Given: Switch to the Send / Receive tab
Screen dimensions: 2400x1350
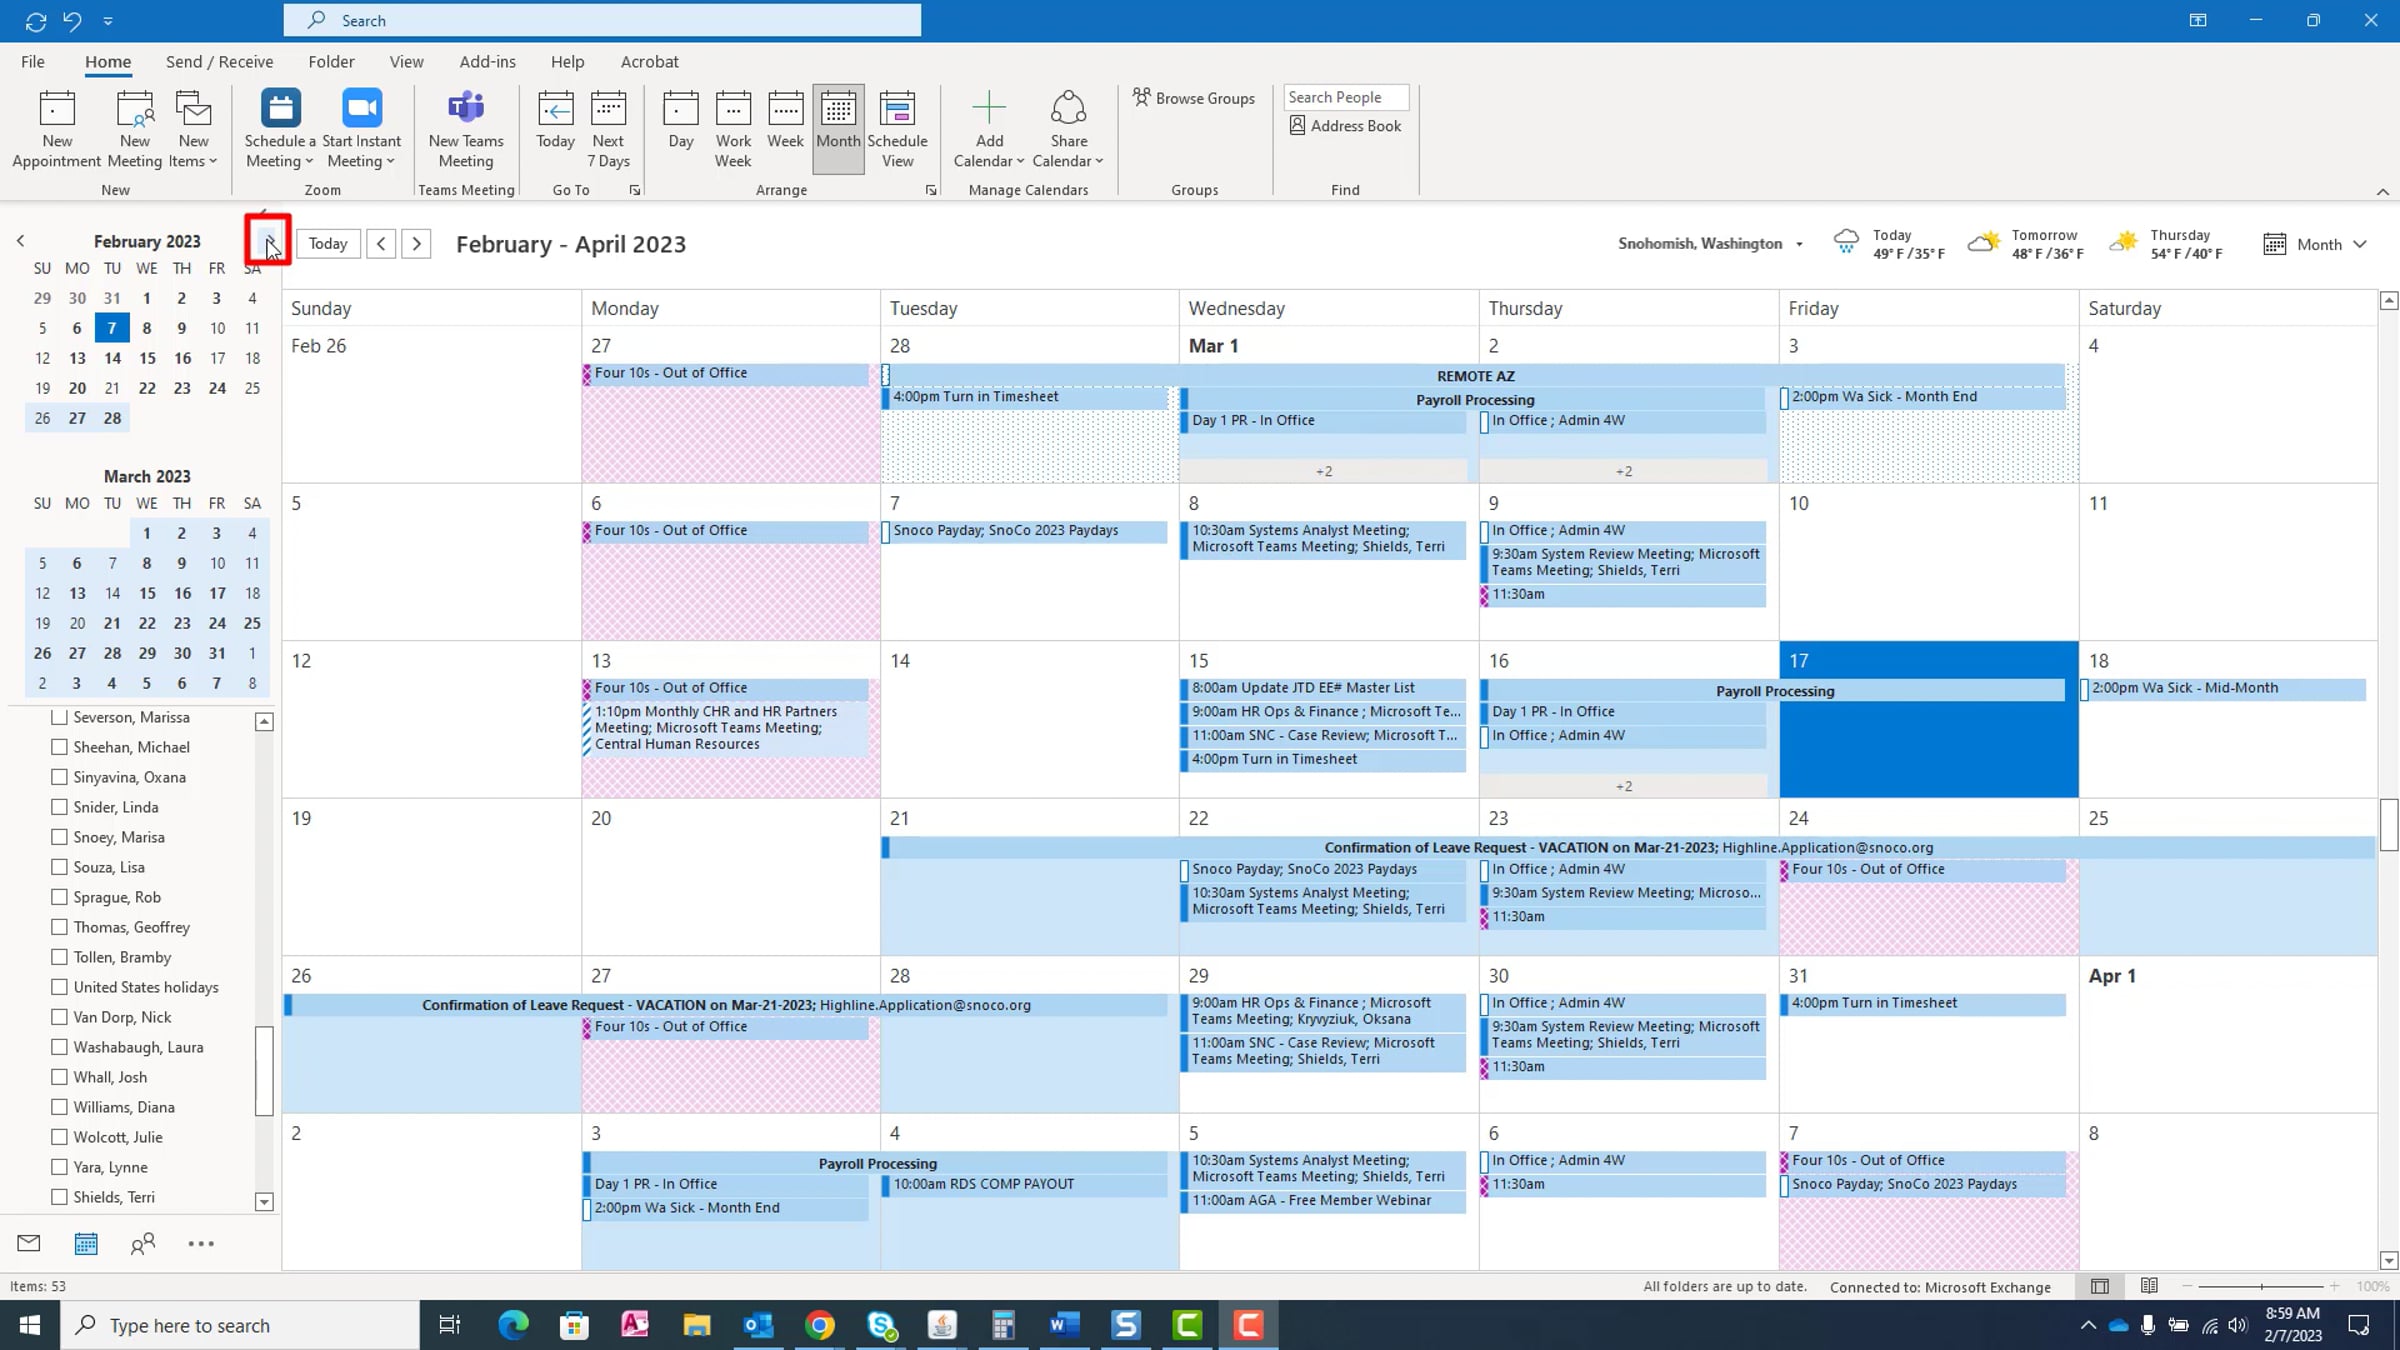Looking at the screenshot, I should pos(219,61).
